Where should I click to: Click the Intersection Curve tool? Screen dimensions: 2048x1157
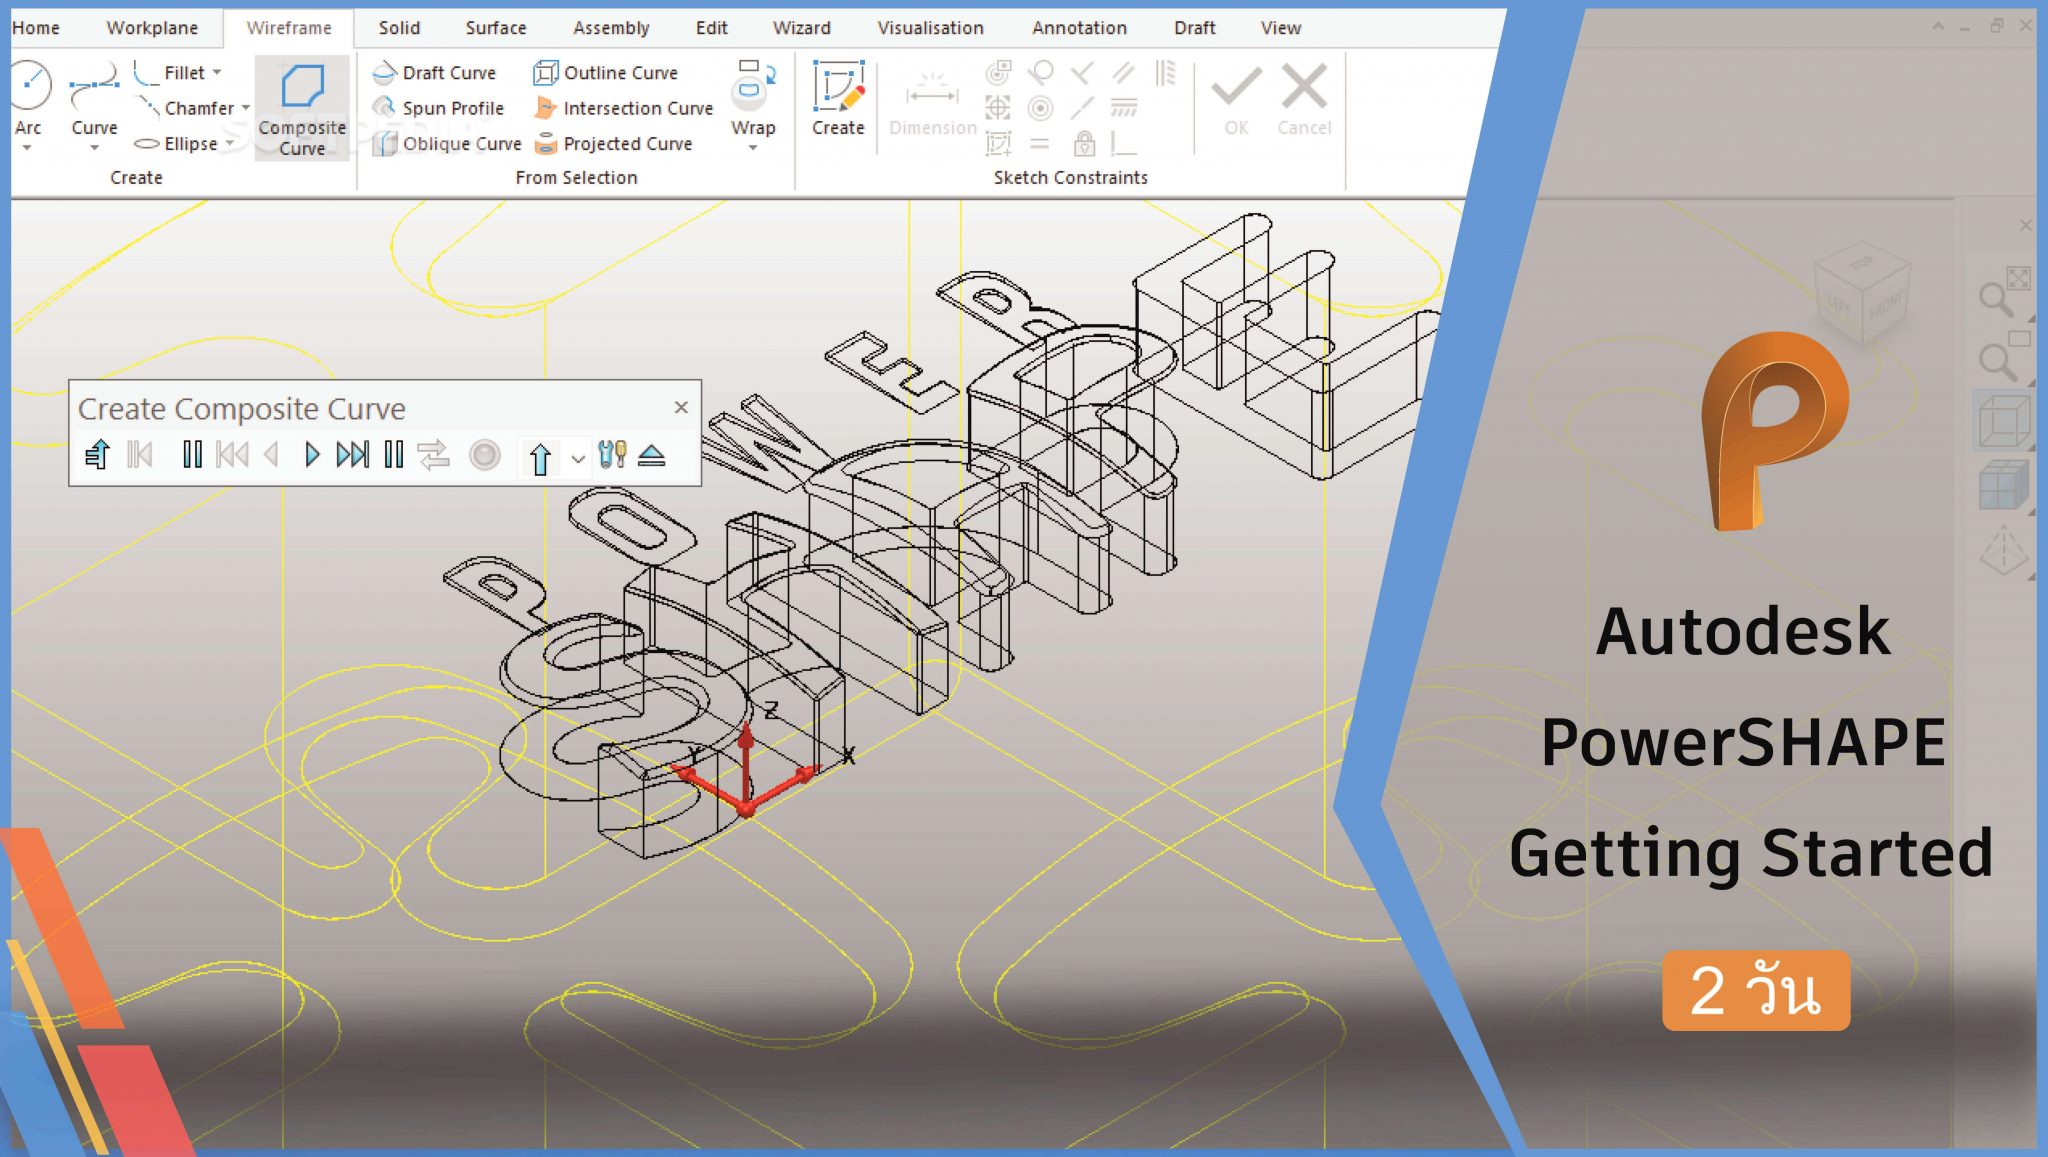pos(624,108)
